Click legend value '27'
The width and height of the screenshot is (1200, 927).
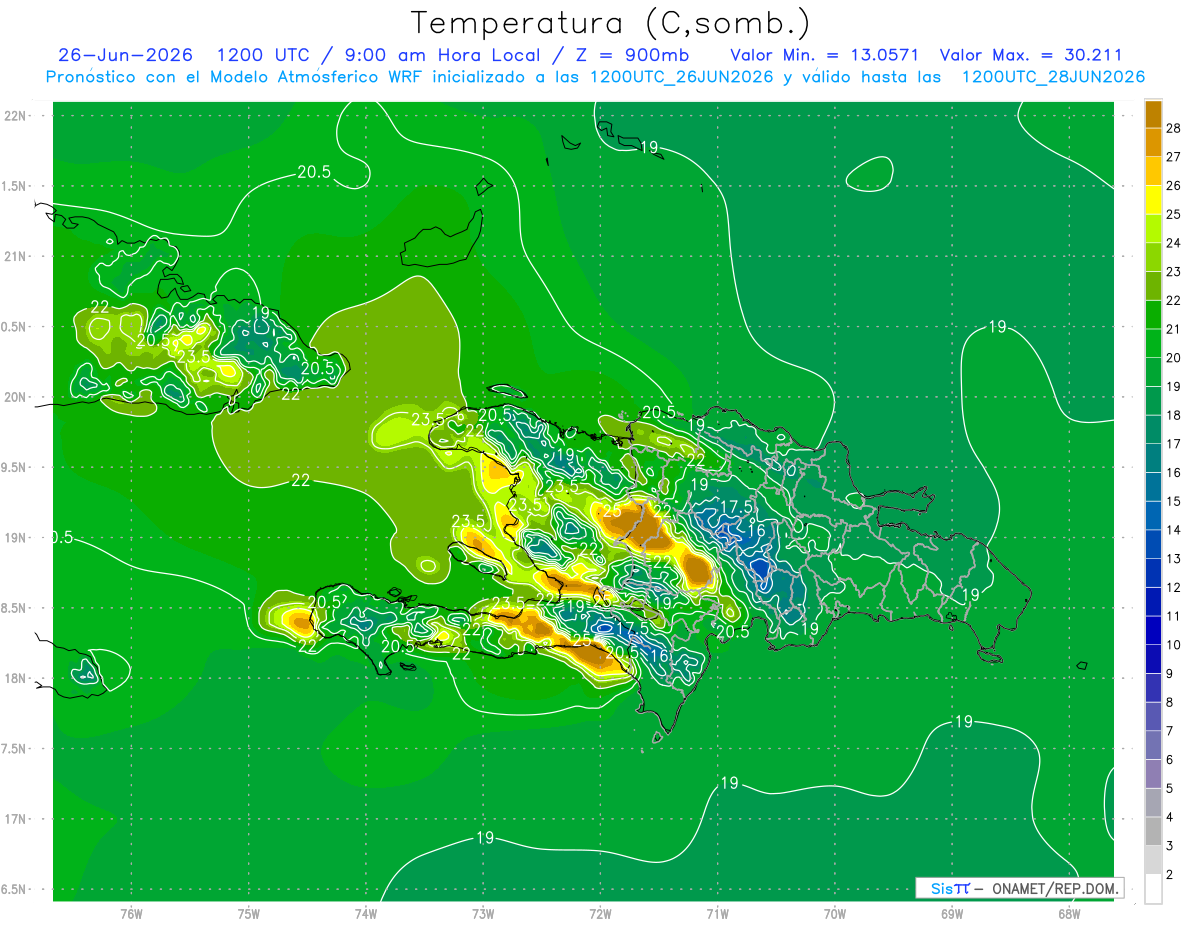pos(1174,157)
